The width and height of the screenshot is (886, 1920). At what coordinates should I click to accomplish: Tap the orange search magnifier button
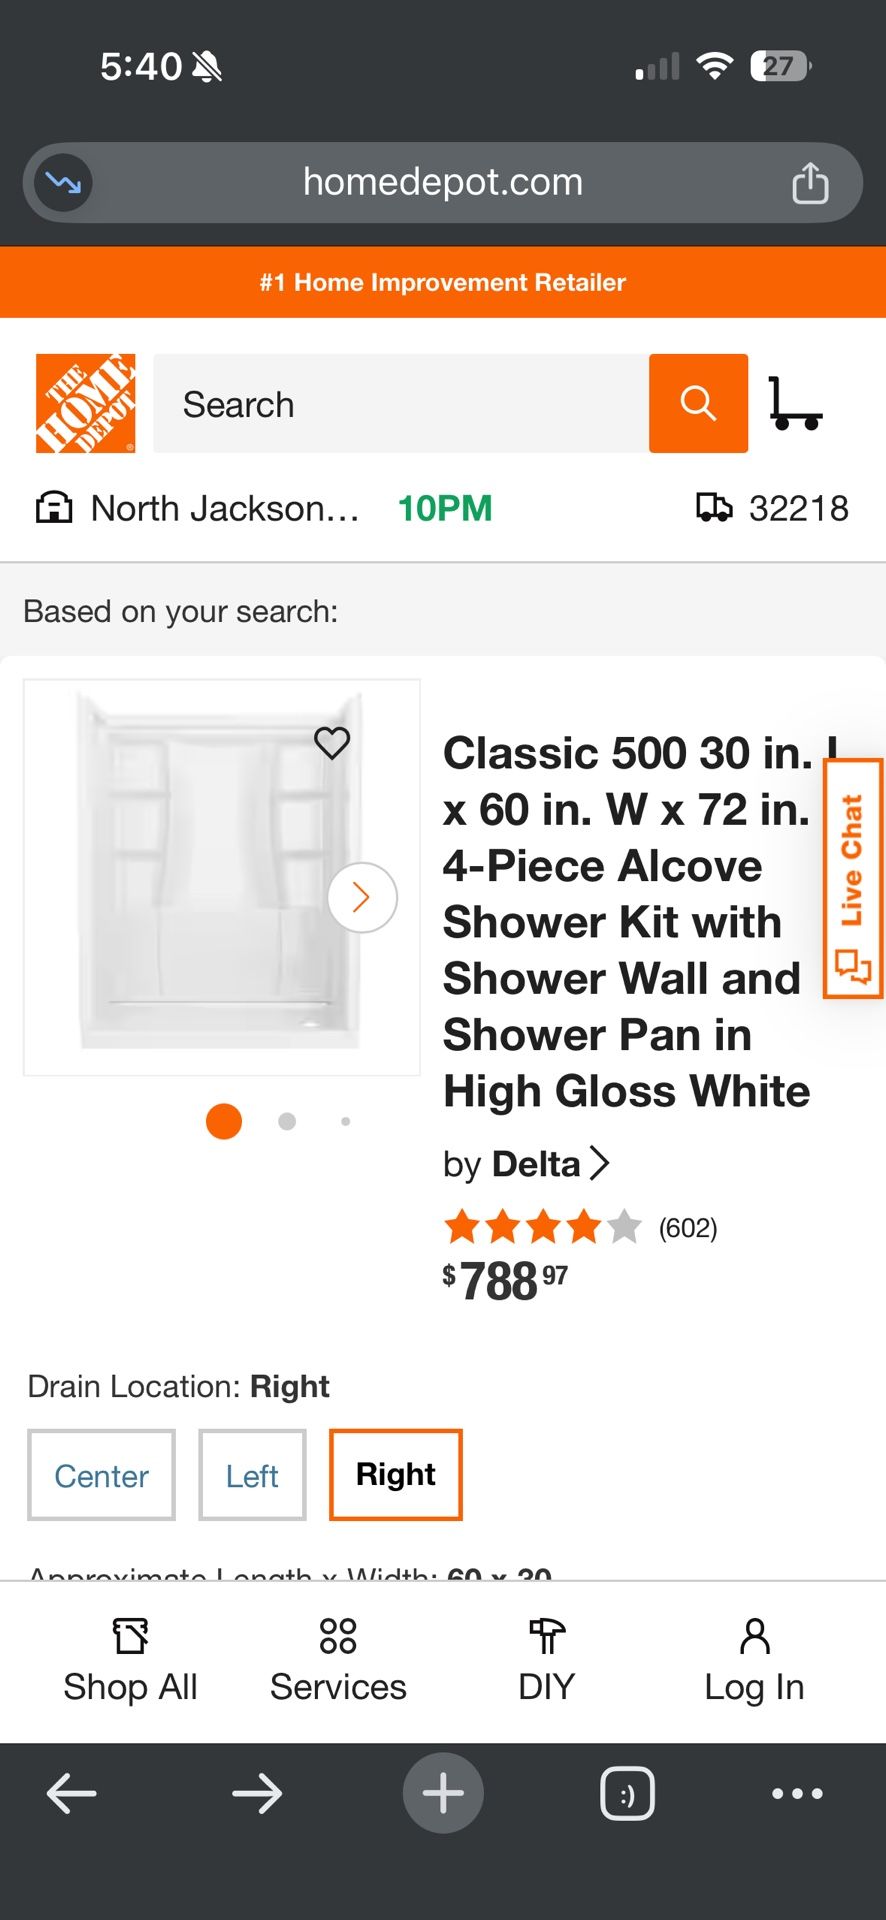click(698, 403)
